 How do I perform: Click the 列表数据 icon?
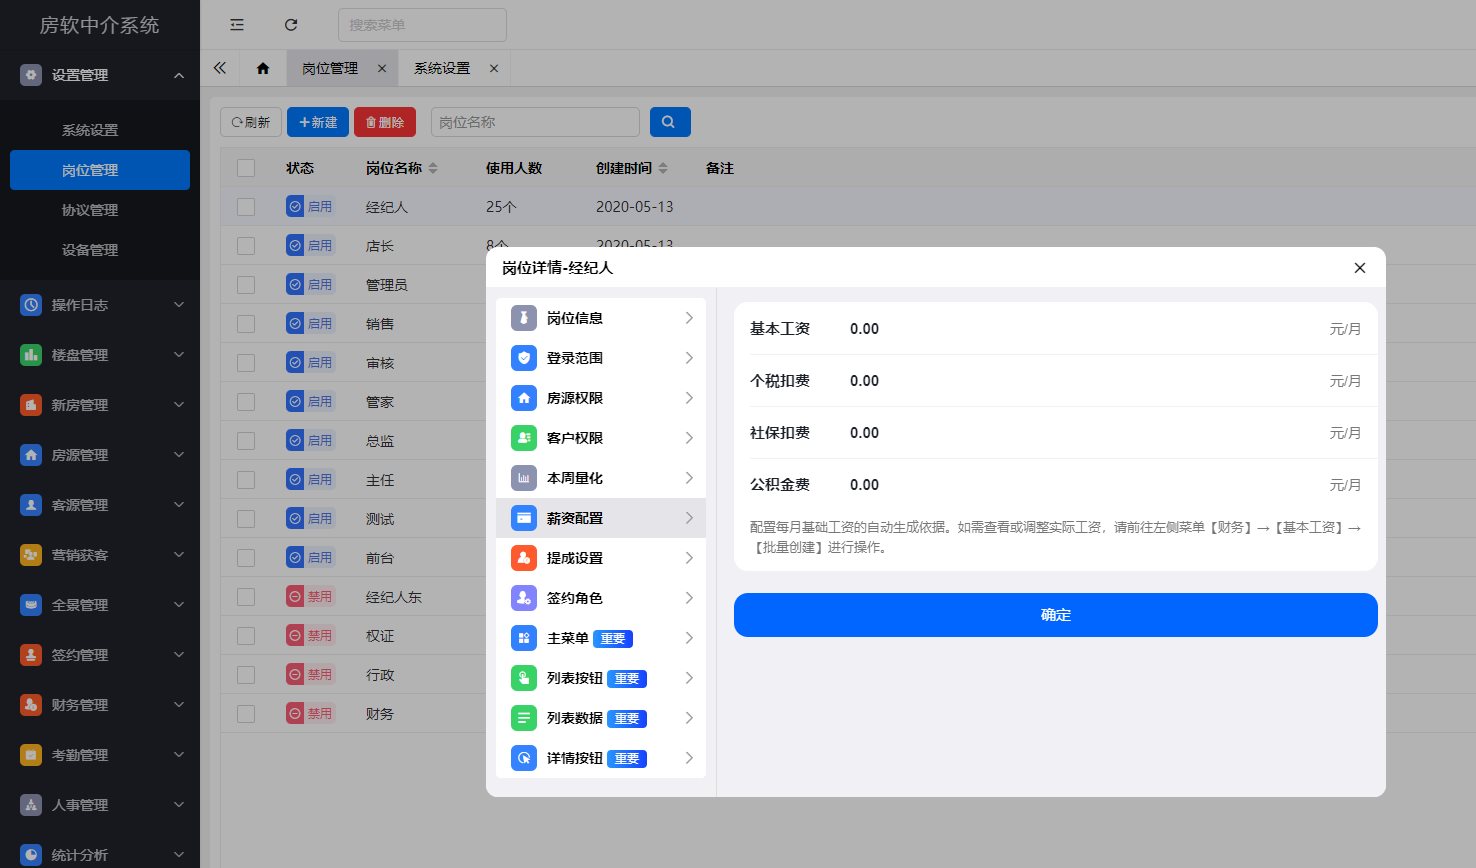tap(524, 718)
